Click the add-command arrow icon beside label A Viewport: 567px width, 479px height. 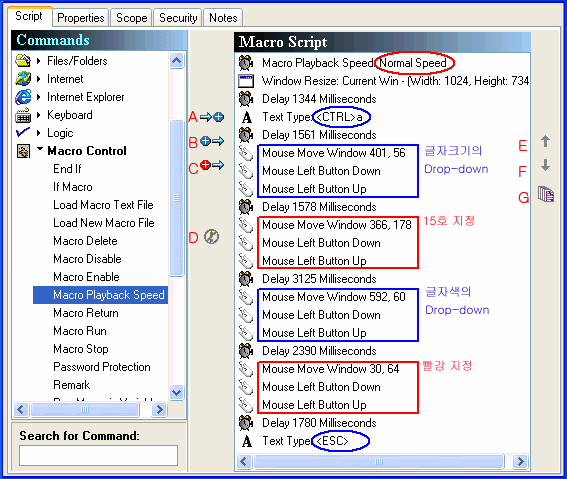[212, 117]
